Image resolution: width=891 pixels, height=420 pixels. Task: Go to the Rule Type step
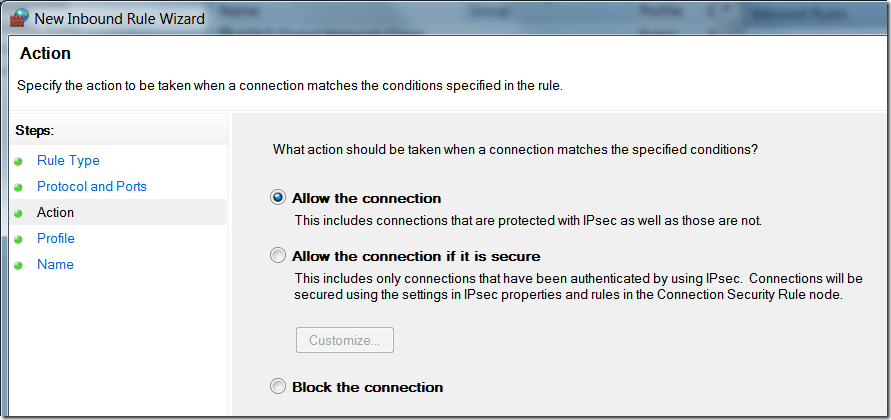68,161
